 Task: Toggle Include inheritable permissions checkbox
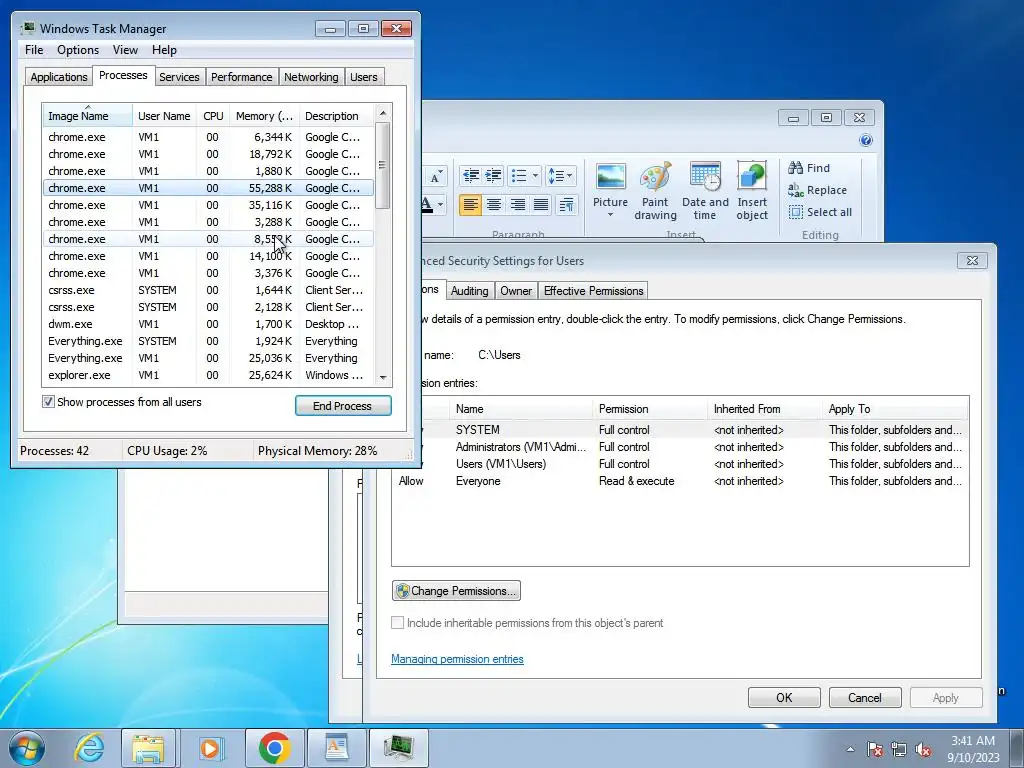tap(397, 622)
